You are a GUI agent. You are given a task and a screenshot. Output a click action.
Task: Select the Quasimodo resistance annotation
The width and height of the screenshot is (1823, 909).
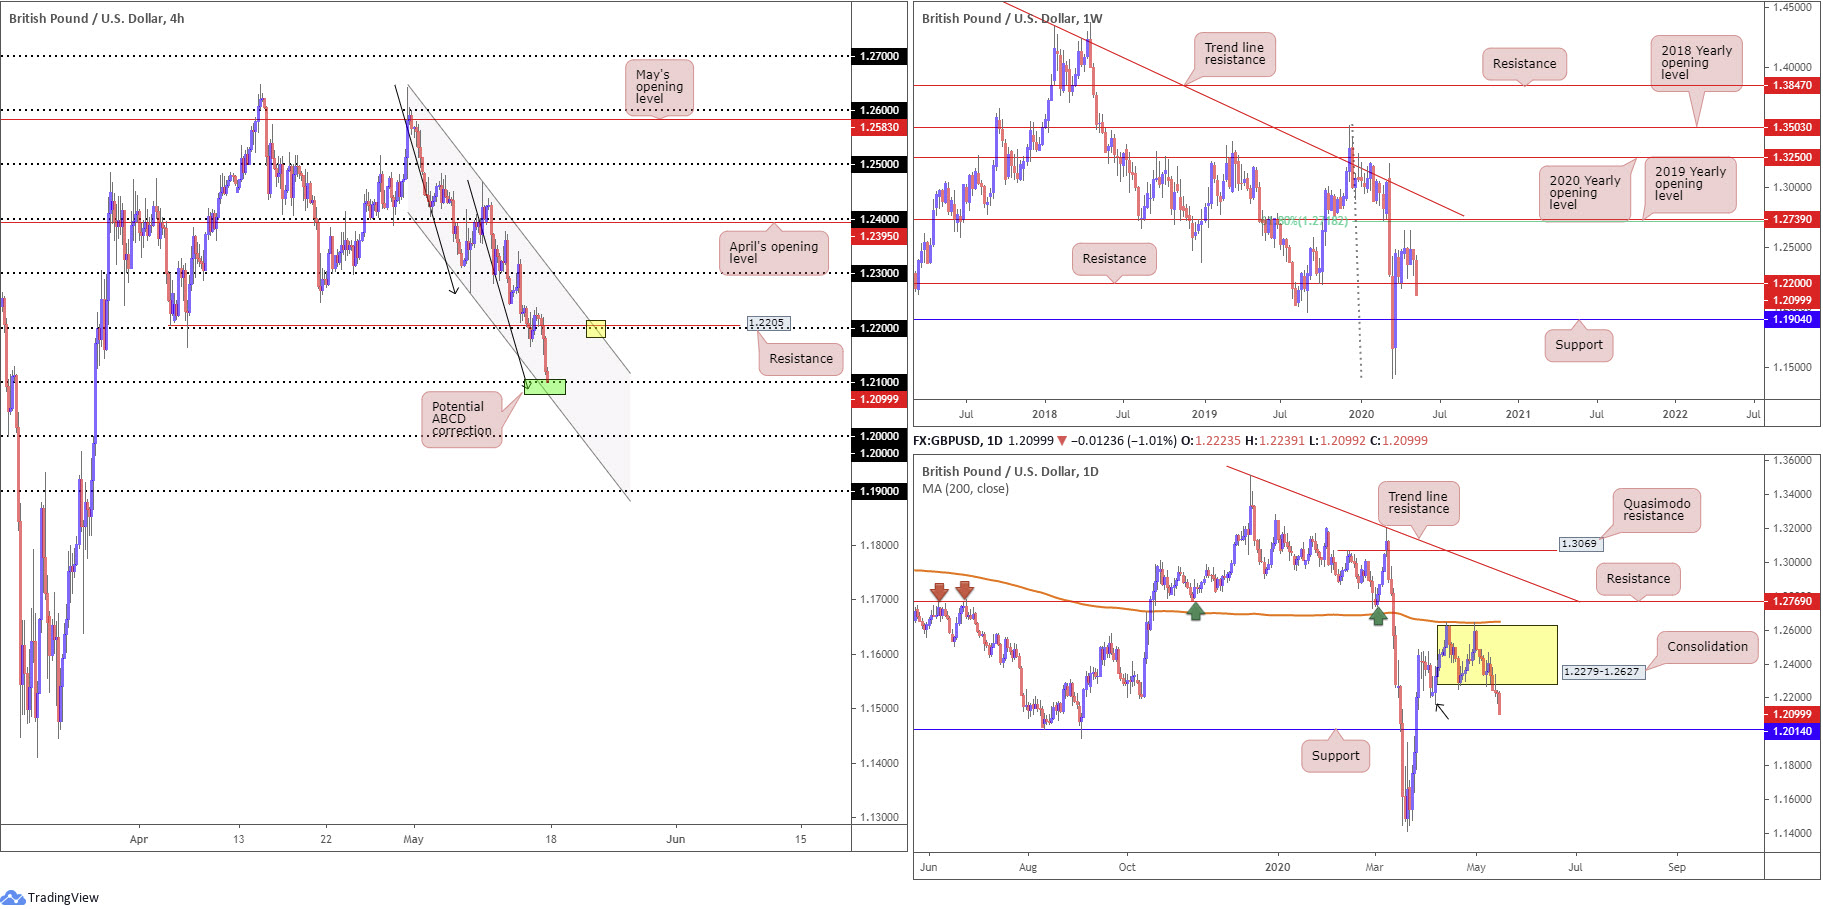click(x=1656, y=510)
